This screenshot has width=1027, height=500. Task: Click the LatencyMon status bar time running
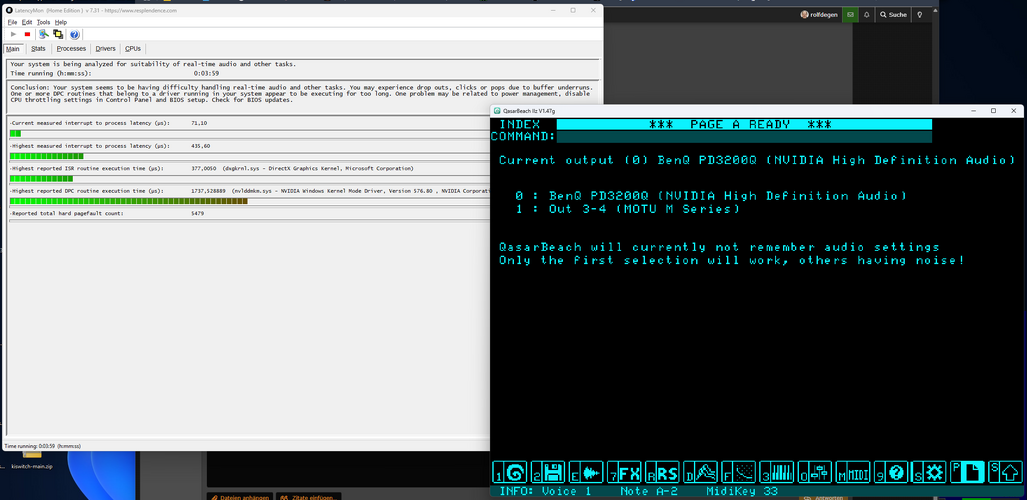(42, 446)
